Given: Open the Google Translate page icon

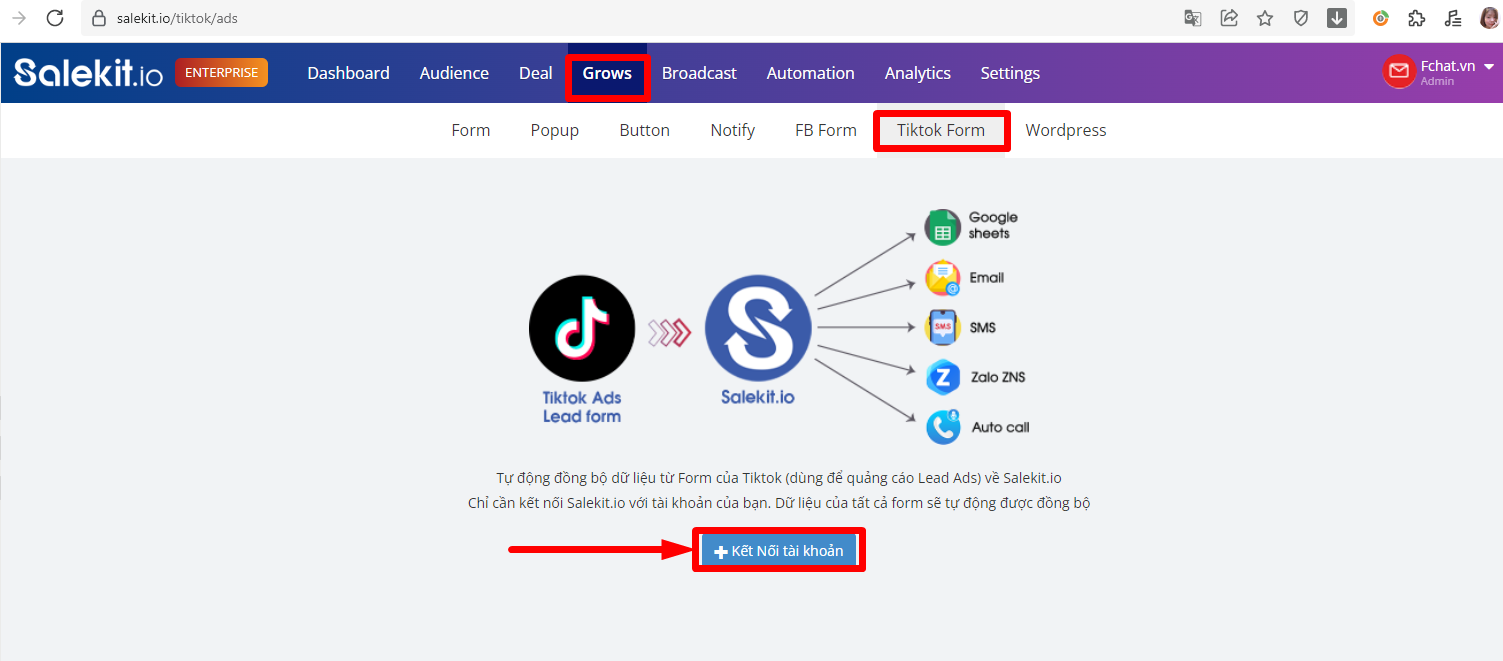Looking at the screenshot, I should tap(1192, 18).
